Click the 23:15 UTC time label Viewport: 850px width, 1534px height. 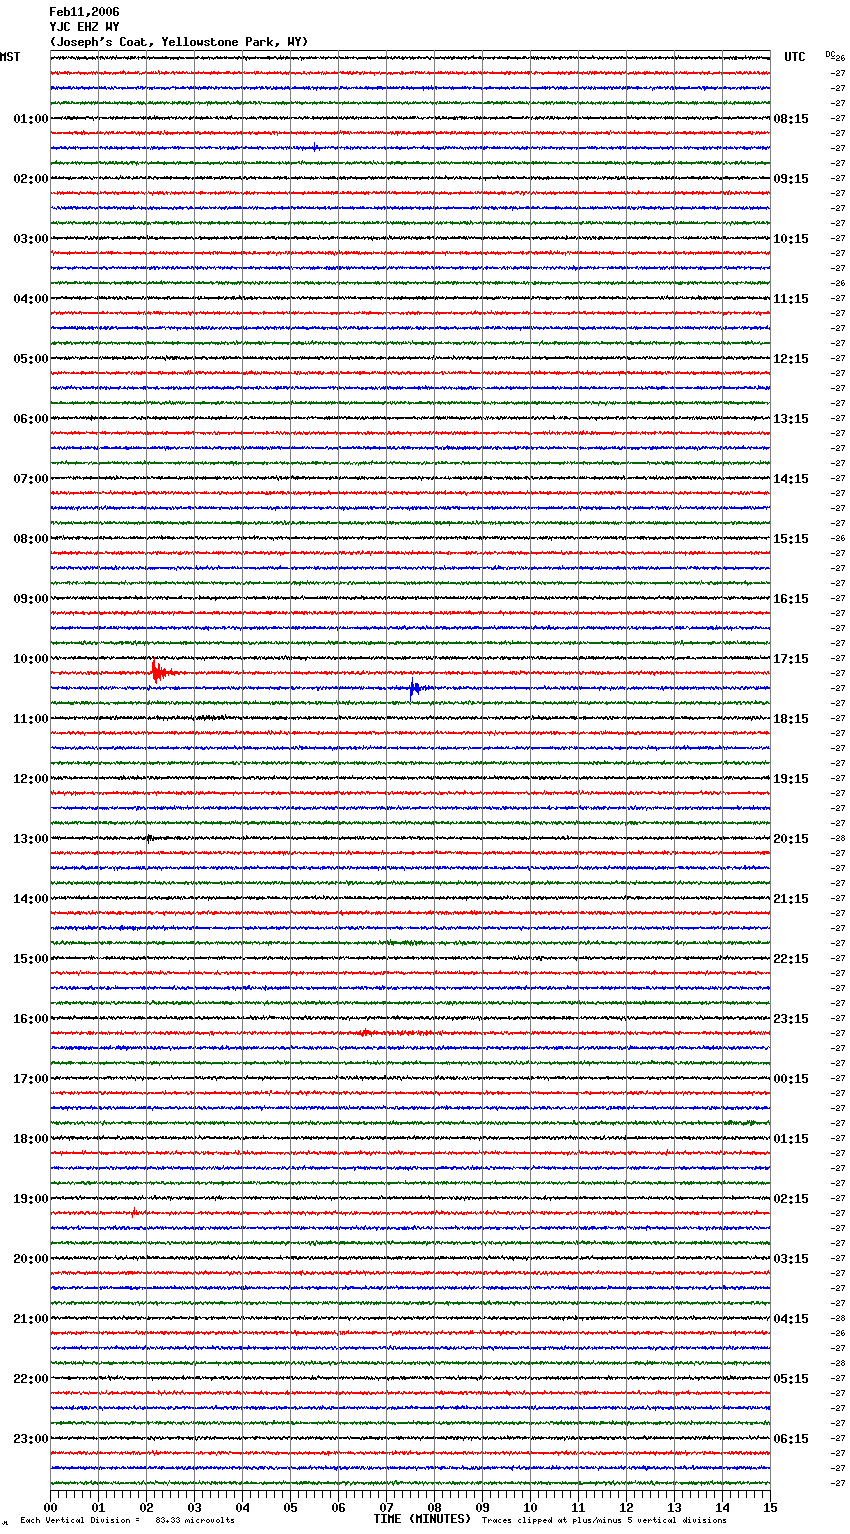791,1019
